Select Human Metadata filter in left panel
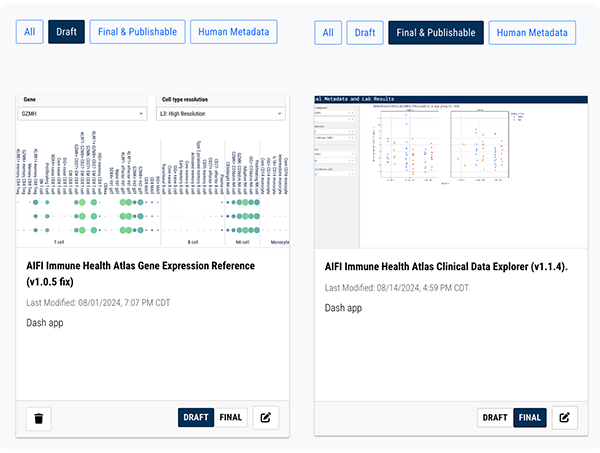600x453 pixels. [234, 32]
